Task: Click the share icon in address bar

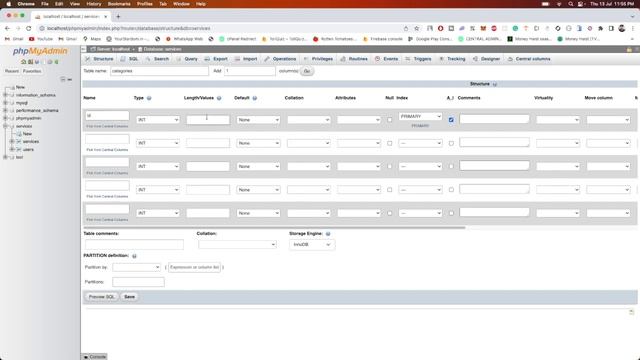Action: pyautogui.click(x=406, y=28)
